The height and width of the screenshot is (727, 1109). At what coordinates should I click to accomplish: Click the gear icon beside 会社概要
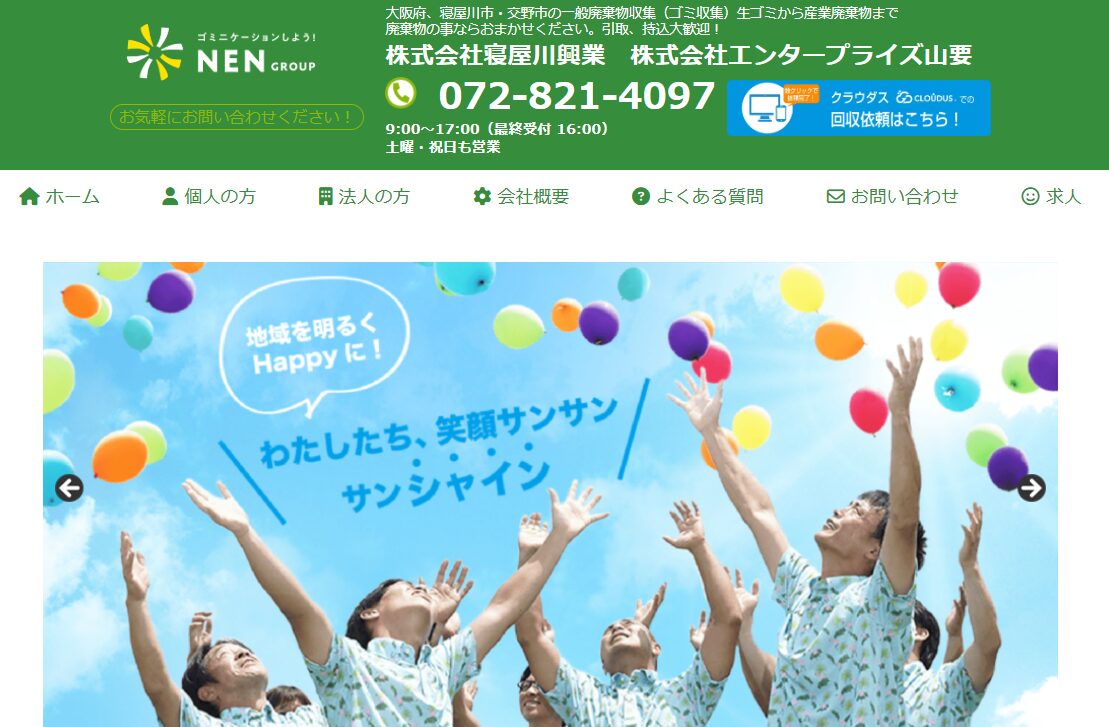pos(482,196)
